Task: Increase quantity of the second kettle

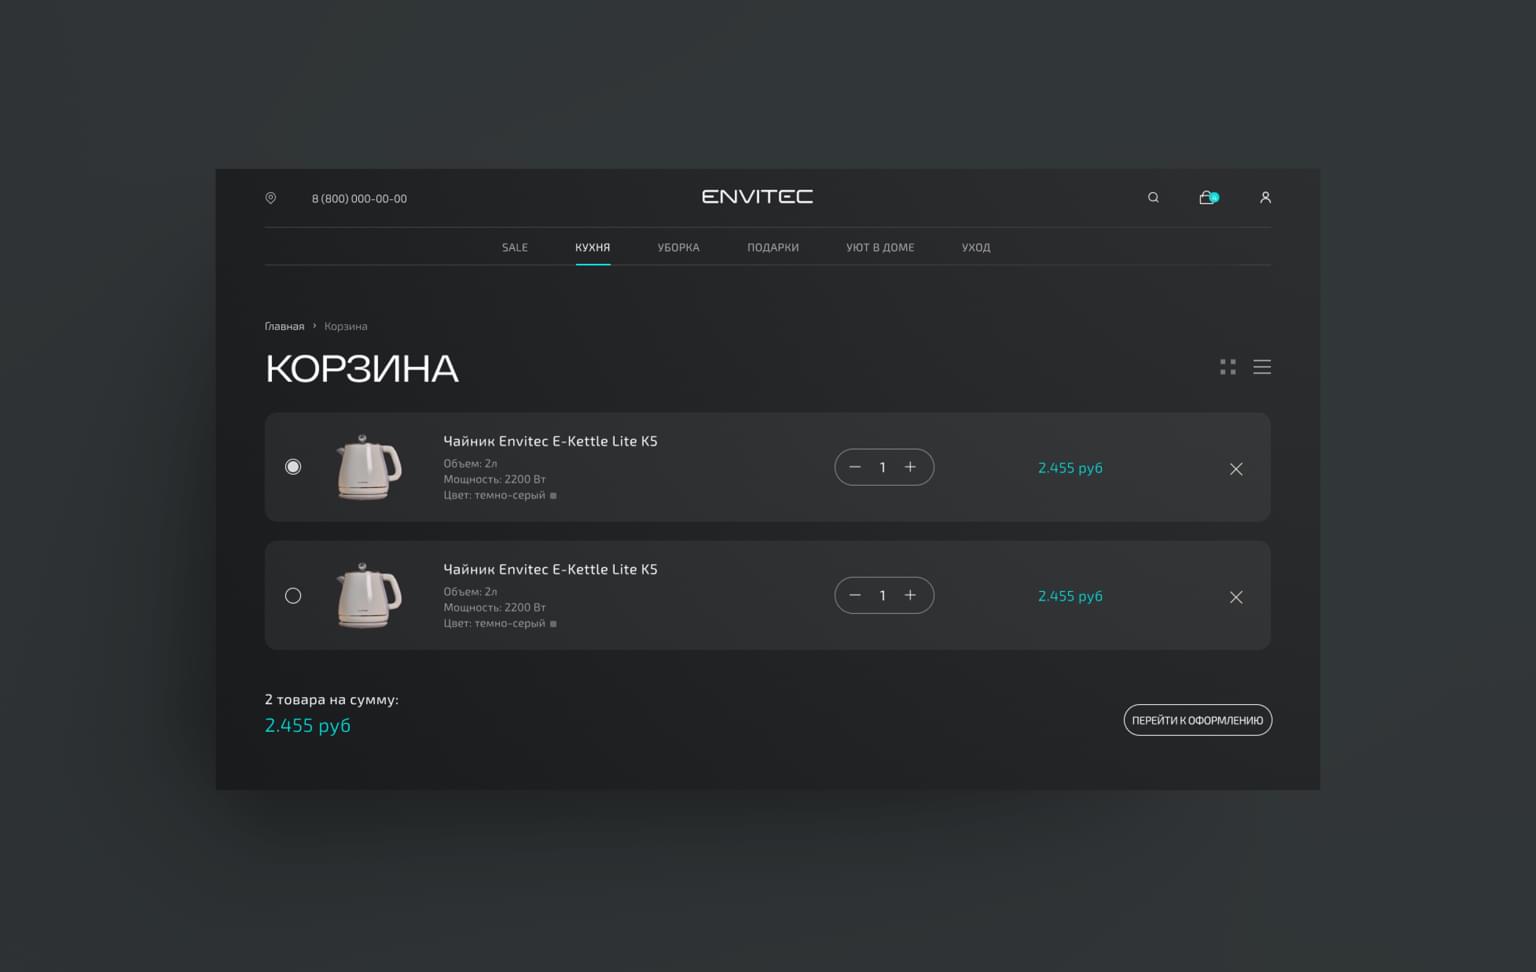Action: click(x=910, y=595)
